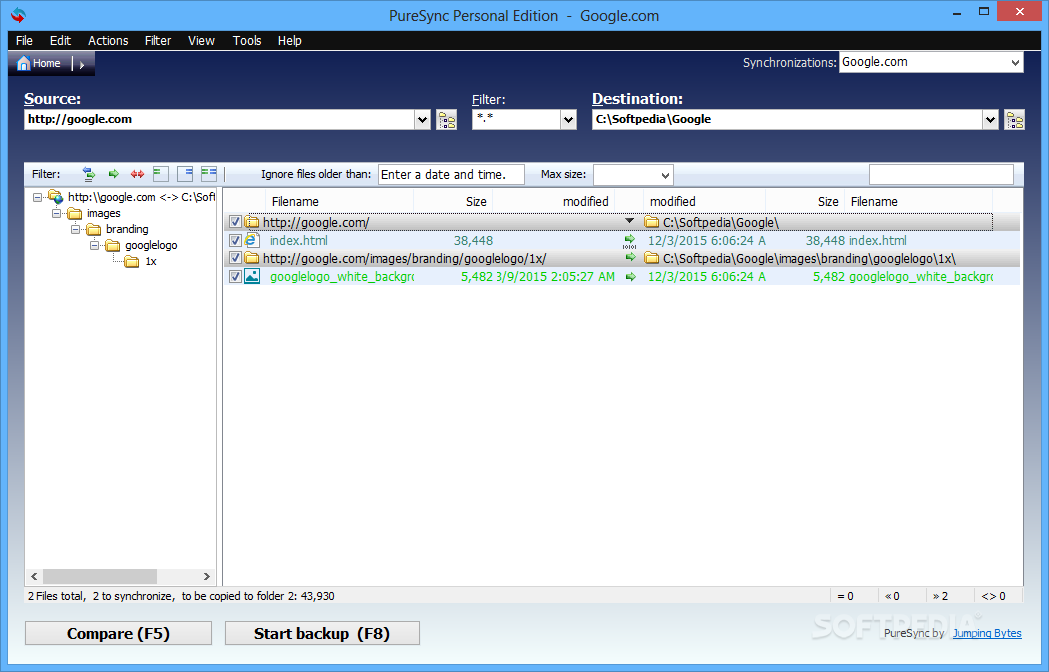Open the Actions menu
1049x672 pixels.
tap(108, 41)
